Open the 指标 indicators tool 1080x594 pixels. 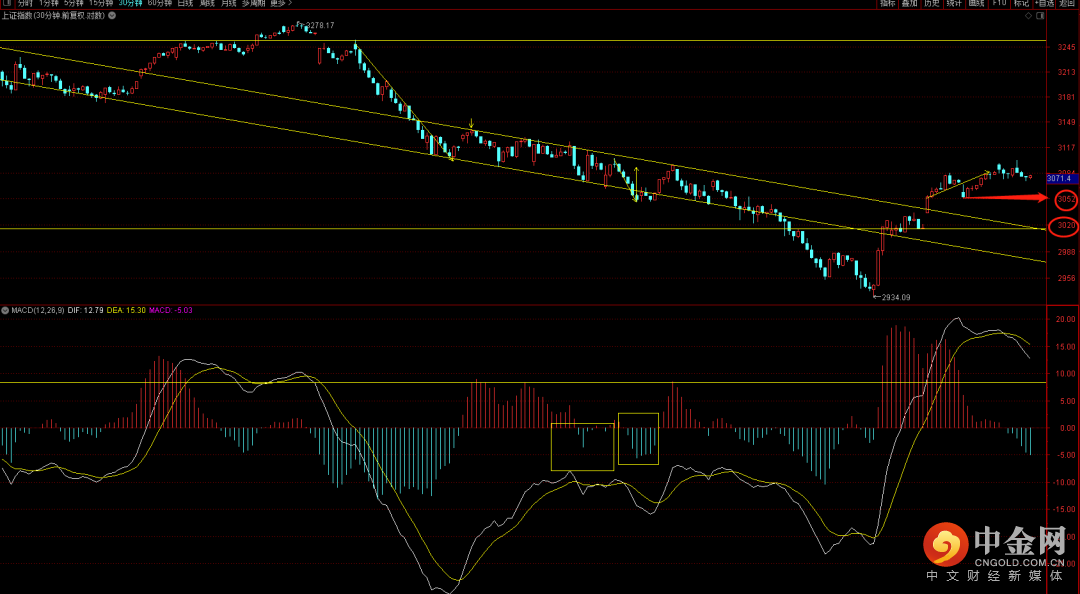coord(887,4)
